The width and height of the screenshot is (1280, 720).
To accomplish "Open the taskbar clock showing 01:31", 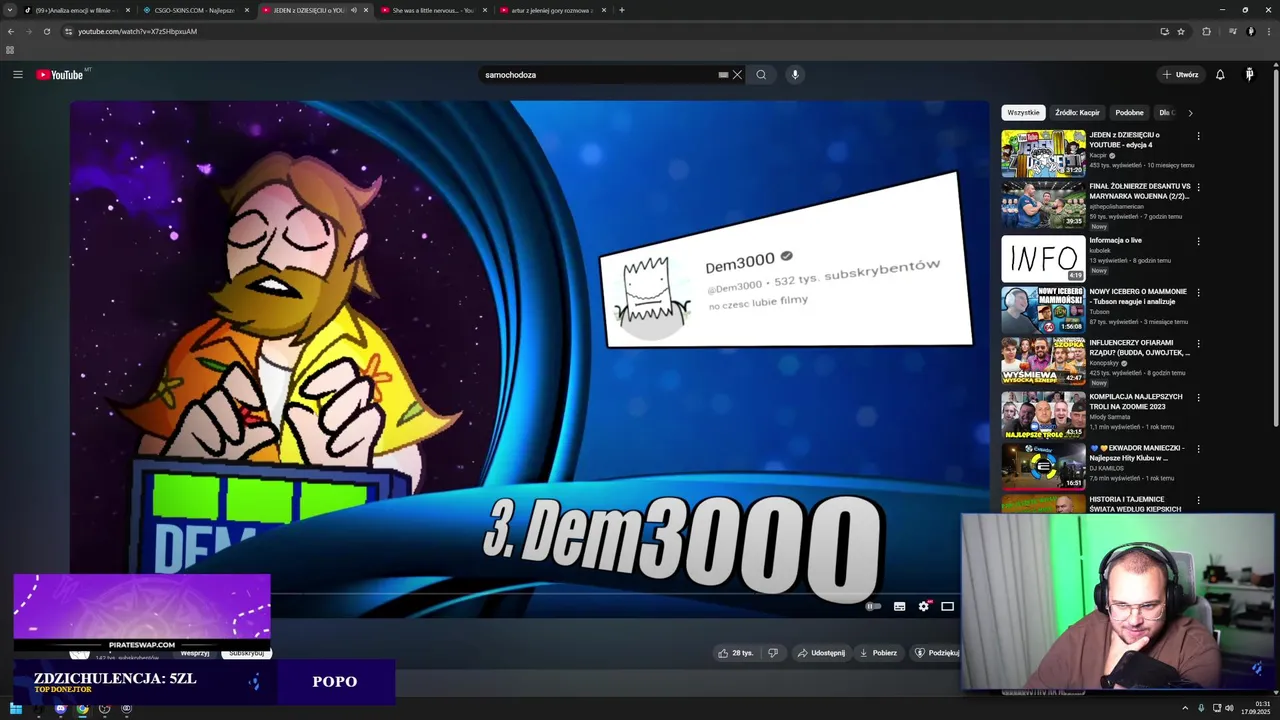I will tap(1256, 708).
